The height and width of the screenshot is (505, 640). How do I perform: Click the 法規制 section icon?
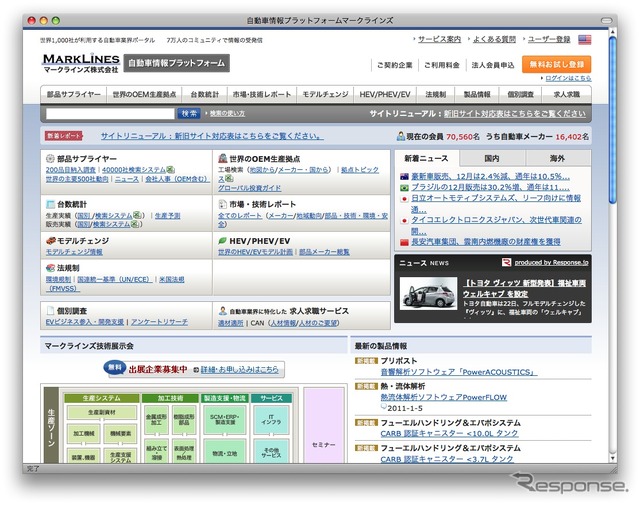(x=50, y=268)
